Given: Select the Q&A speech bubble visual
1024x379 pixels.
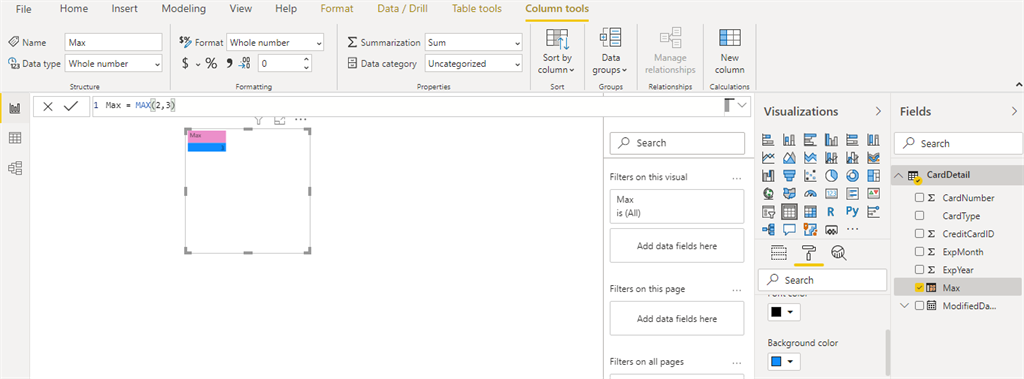Looking at the screenshot, I should [x=789, y=229].
